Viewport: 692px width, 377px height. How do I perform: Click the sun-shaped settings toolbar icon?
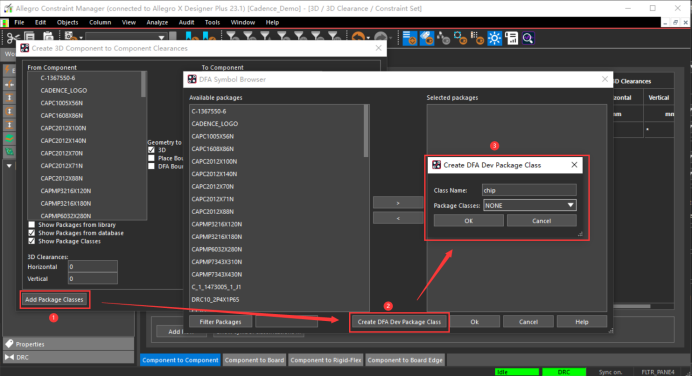pyautogui.click(x=494, y=38)
